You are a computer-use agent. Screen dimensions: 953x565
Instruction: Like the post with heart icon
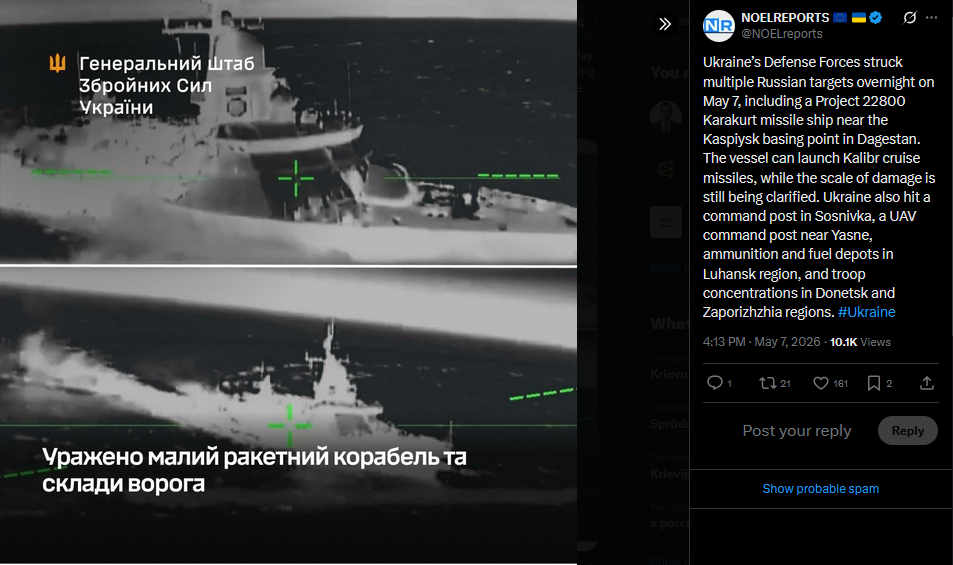point(821,383)
